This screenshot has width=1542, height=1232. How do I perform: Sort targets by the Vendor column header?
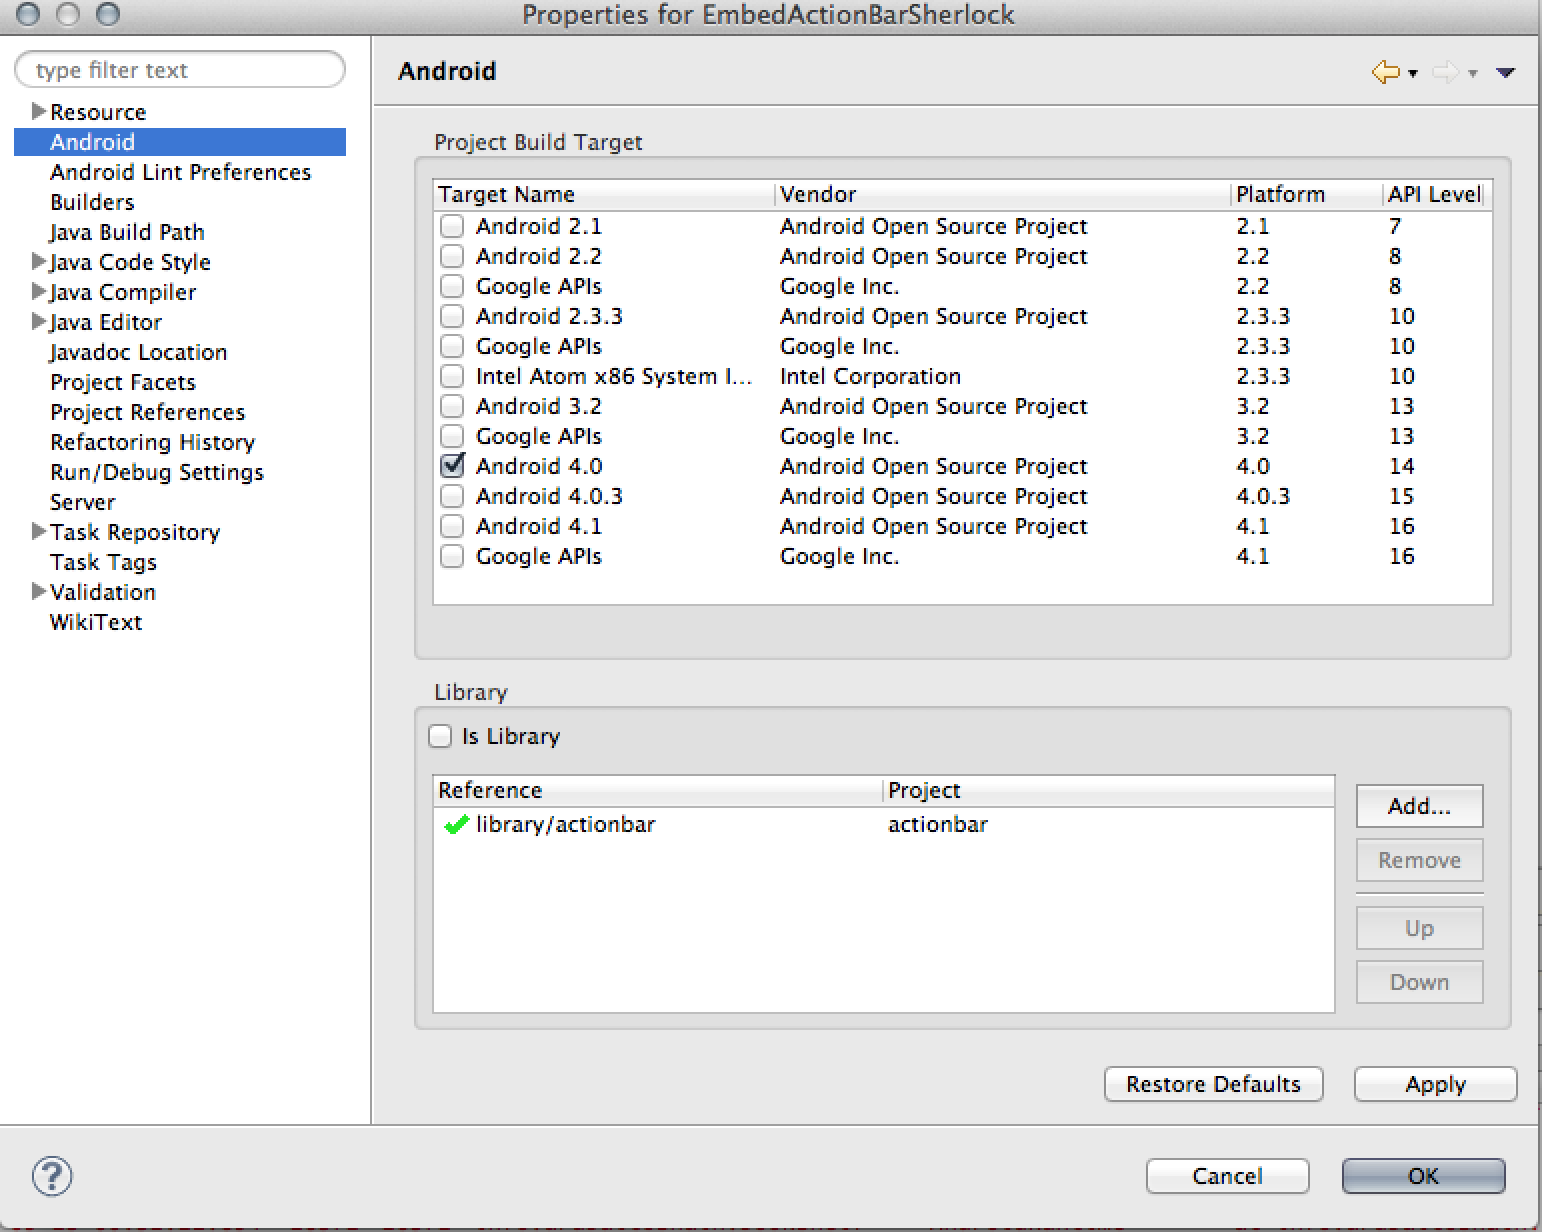pyautogui.click(x=1003, y=194)
